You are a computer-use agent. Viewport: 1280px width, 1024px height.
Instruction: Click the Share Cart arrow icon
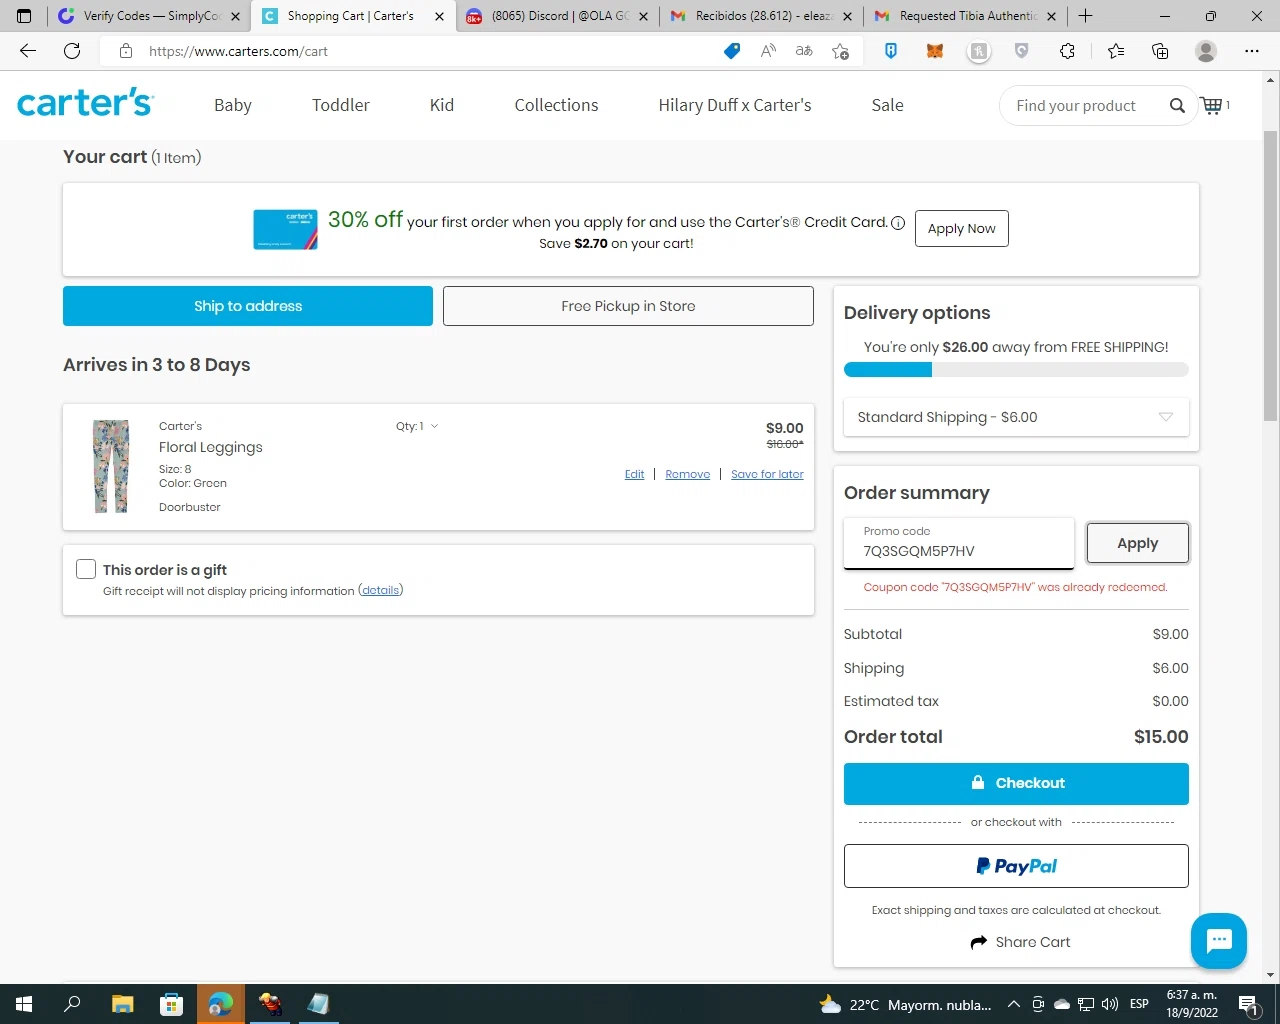979,942
